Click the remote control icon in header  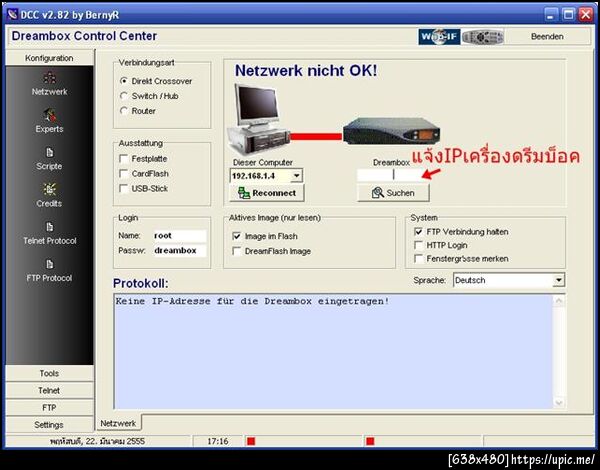tap(483, 37)
